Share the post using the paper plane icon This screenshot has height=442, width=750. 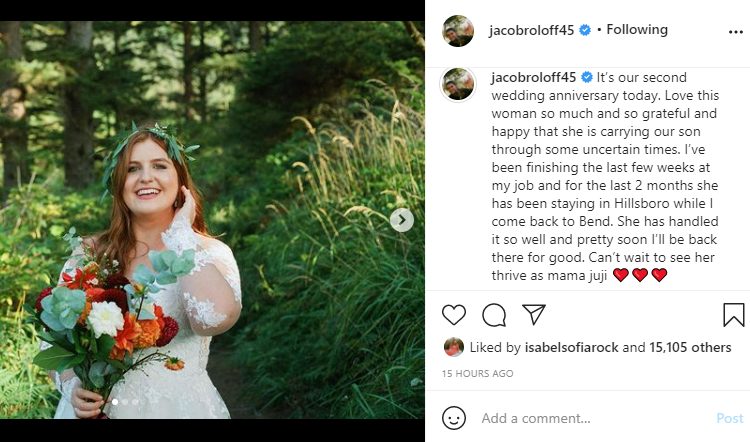534,315
